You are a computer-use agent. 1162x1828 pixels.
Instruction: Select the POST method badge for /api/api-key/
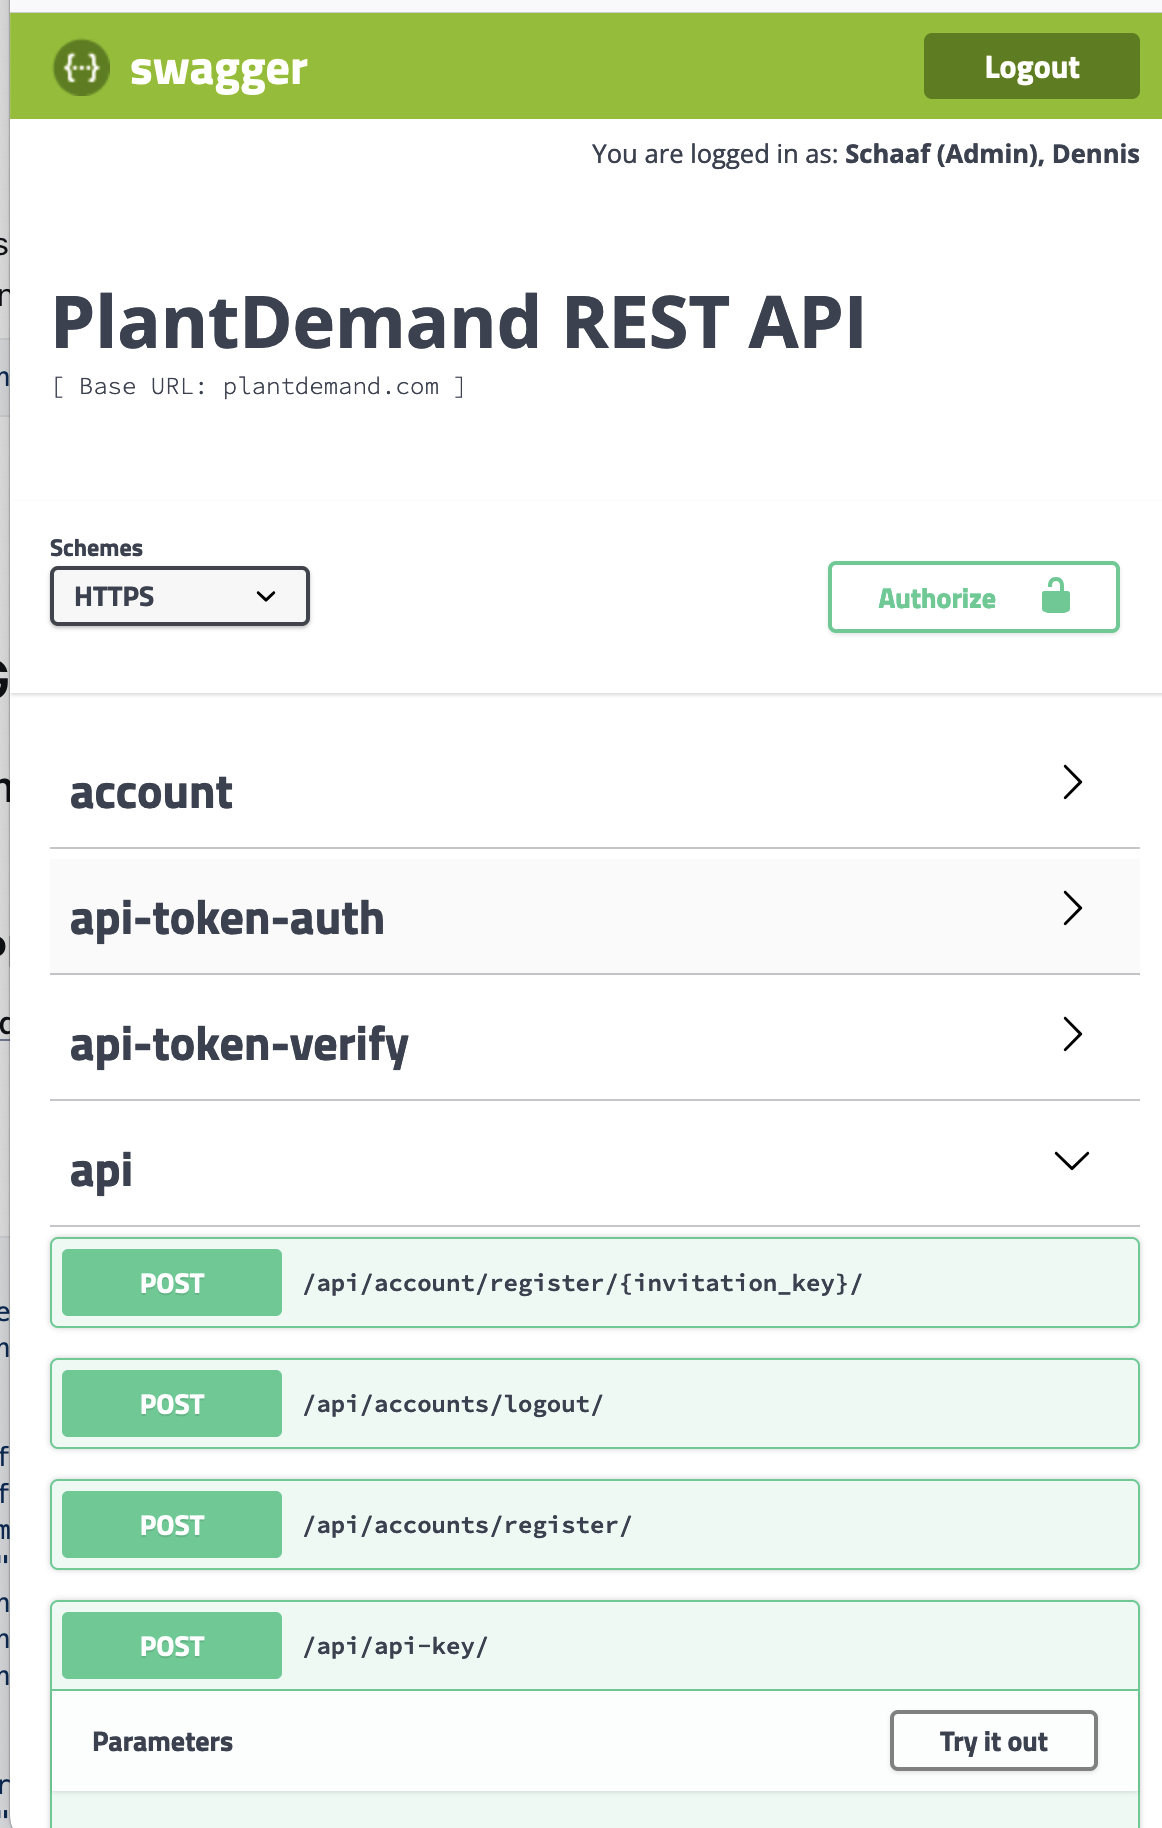tap(170, 1645)
